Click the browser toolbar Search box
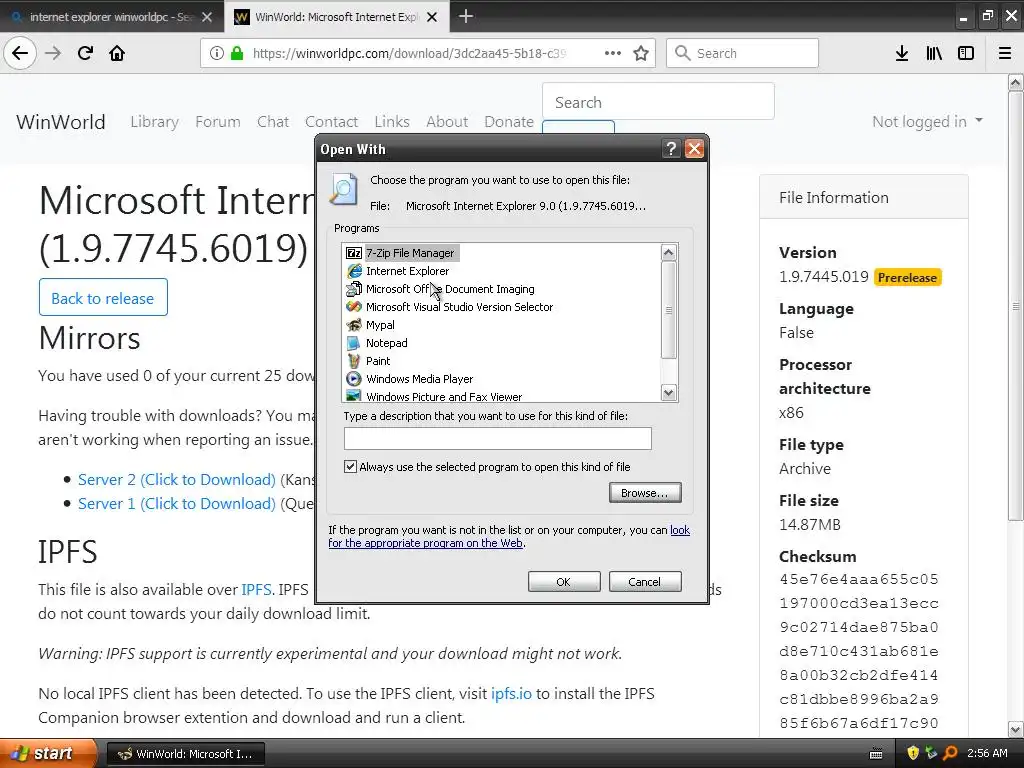 click(743, 53)
